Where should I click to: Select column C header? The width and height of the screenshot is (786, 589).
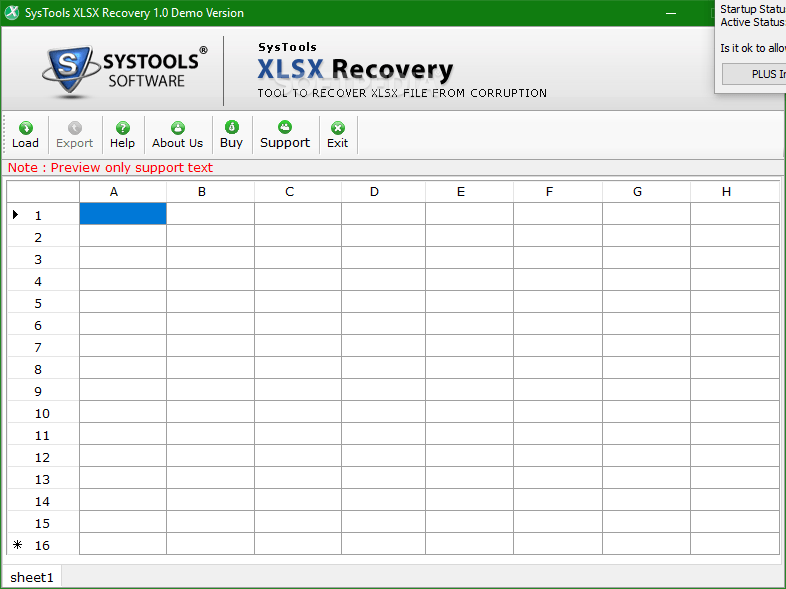298,191
